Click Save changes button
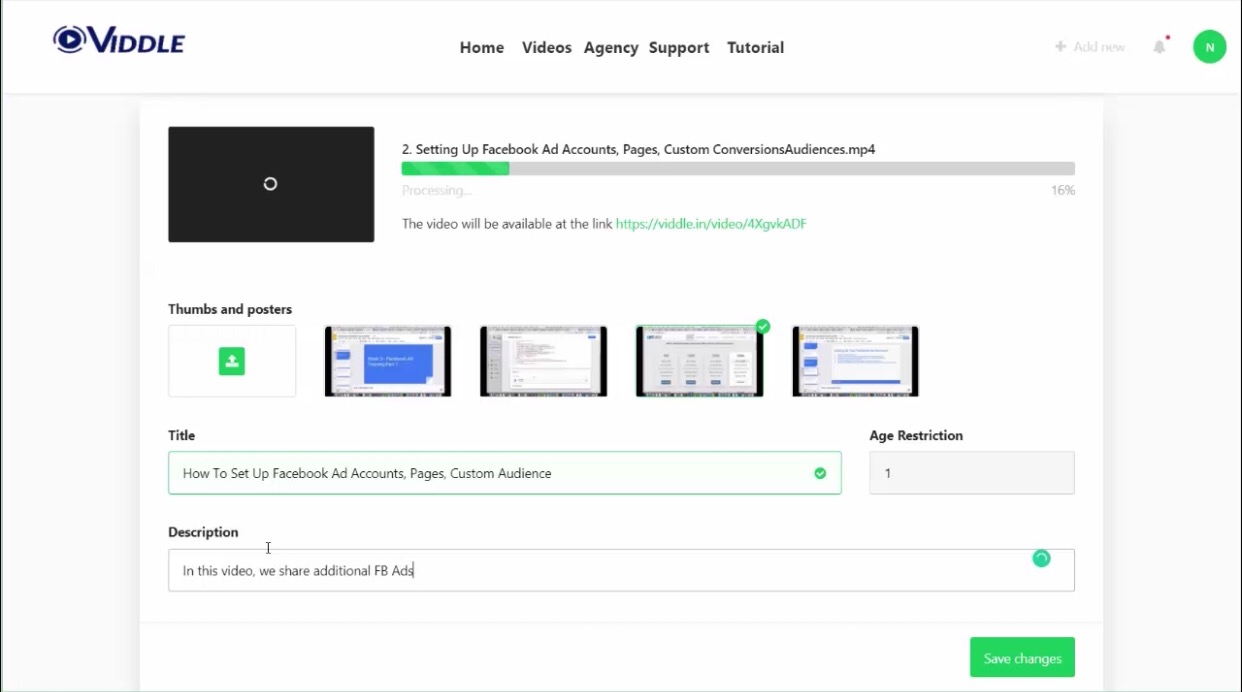1242x692 pixels. click(x=1022, y=658)
